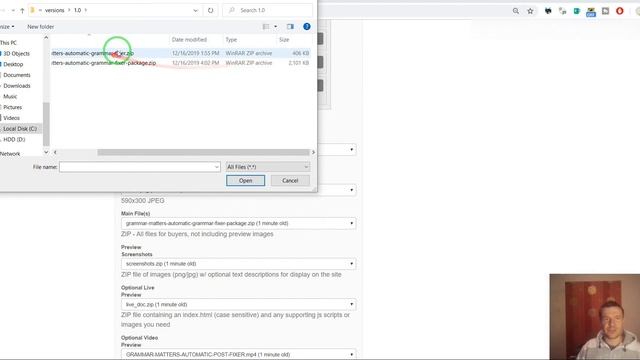Open Optional Video Preview mp4 dropdown
The width and height of the screenshot is (640, 360).
pyautogui.click(x=238, y=354)
